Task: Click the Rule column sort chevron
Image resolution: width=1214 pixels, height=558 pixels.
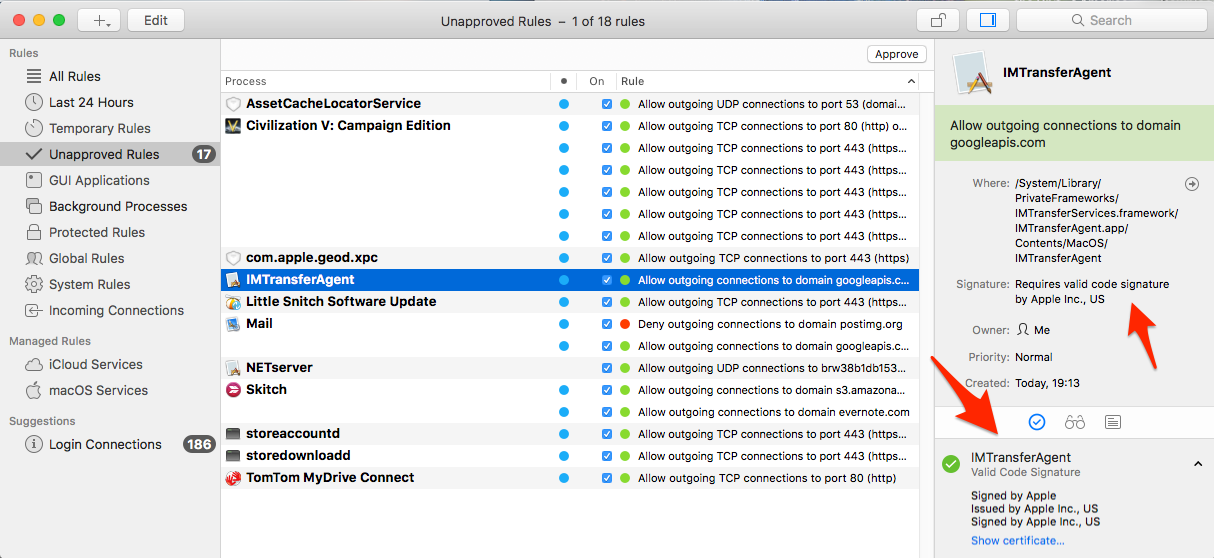Action: [911, 81]
